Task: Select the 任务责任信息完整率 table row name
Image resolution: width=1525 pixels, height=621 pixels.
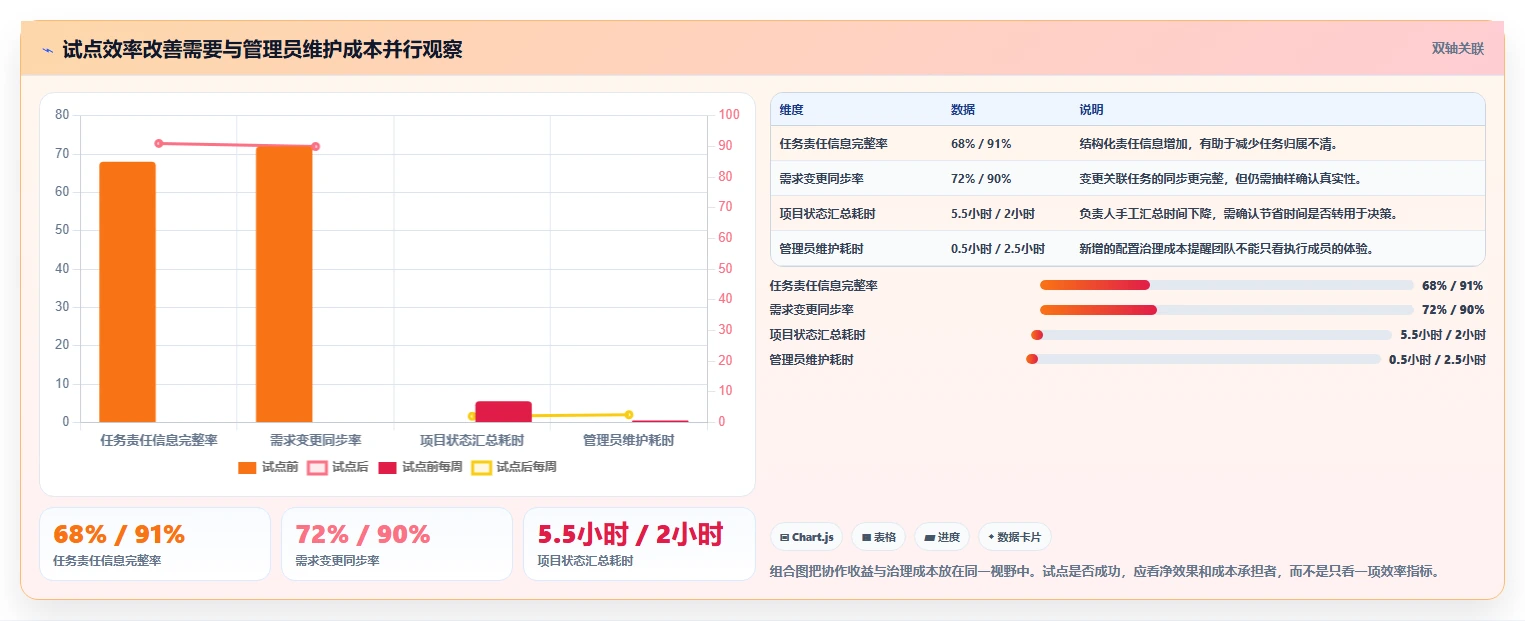Action: [833, 144]
